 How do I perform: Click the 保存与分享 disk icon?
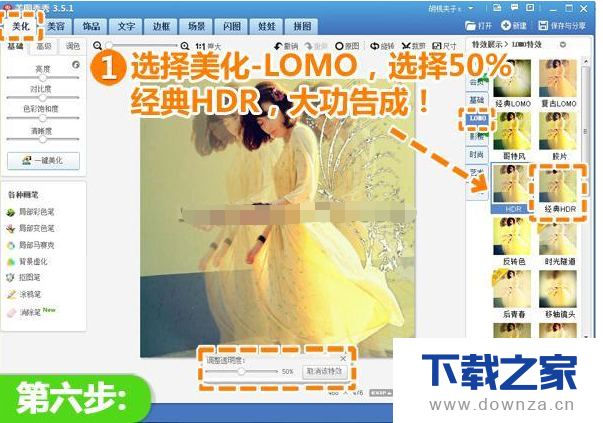(543, 26)
